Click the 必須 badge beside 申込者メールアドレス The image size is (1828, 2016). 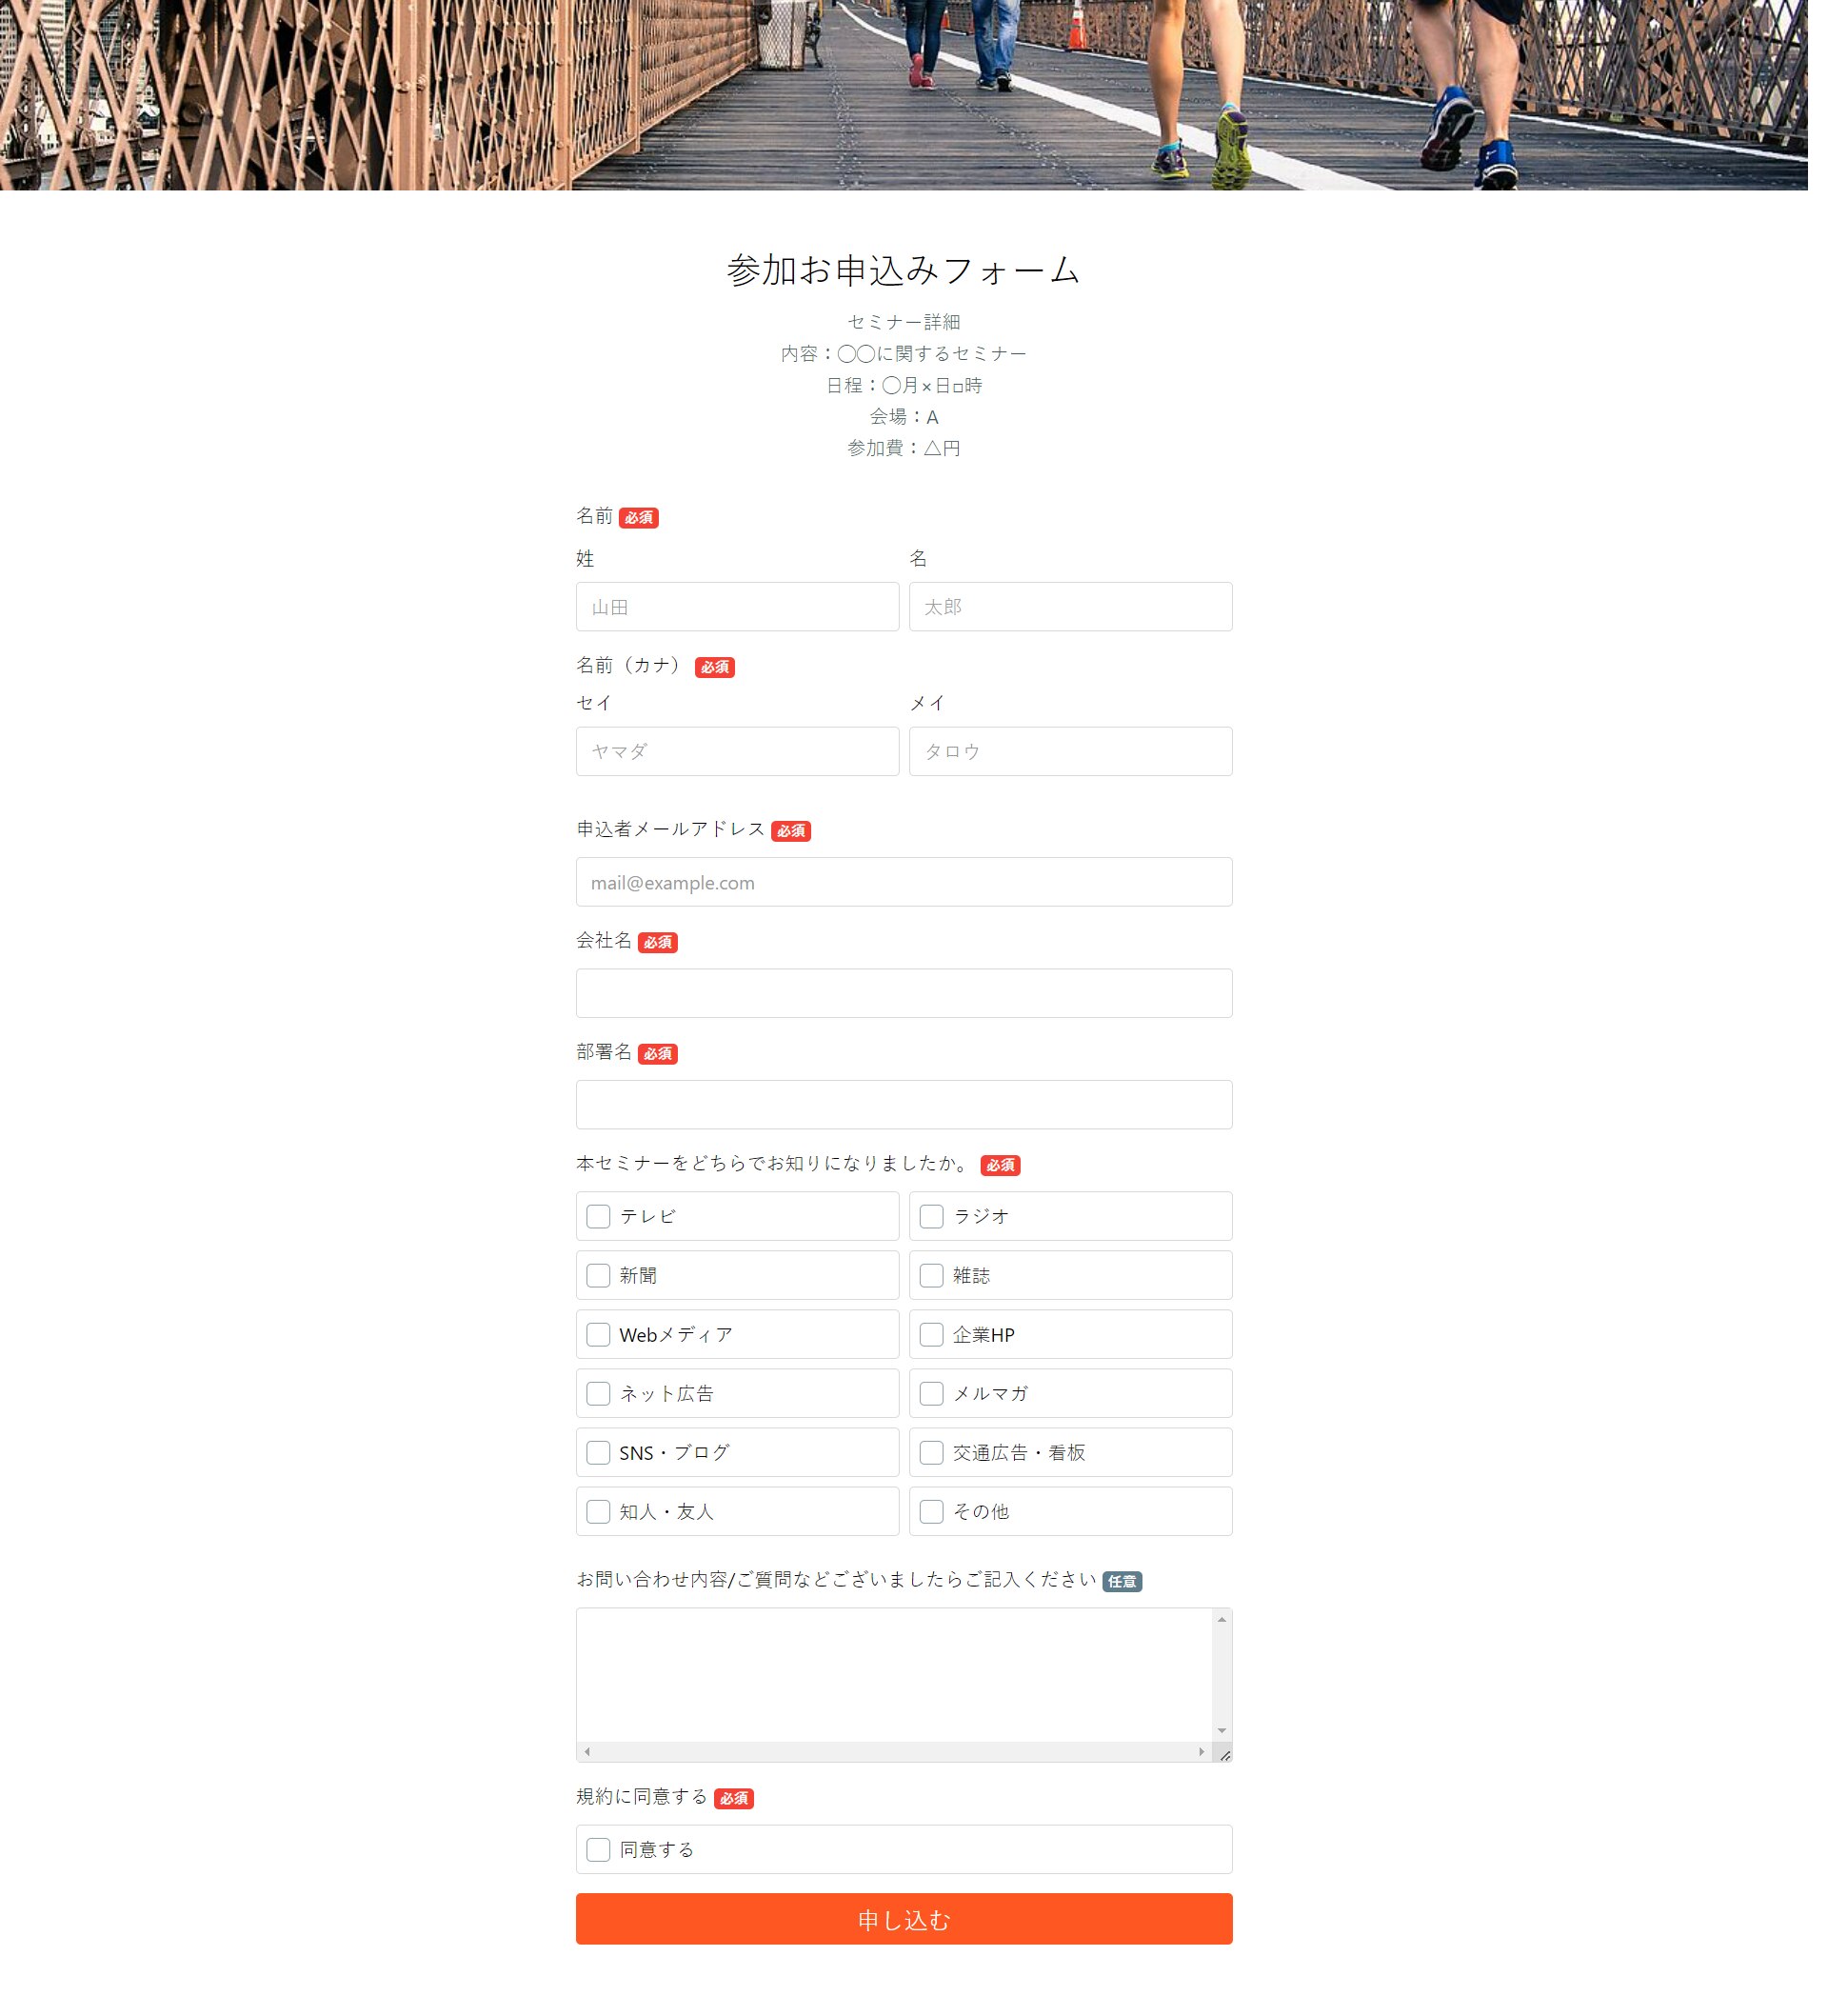pos(790,831)
